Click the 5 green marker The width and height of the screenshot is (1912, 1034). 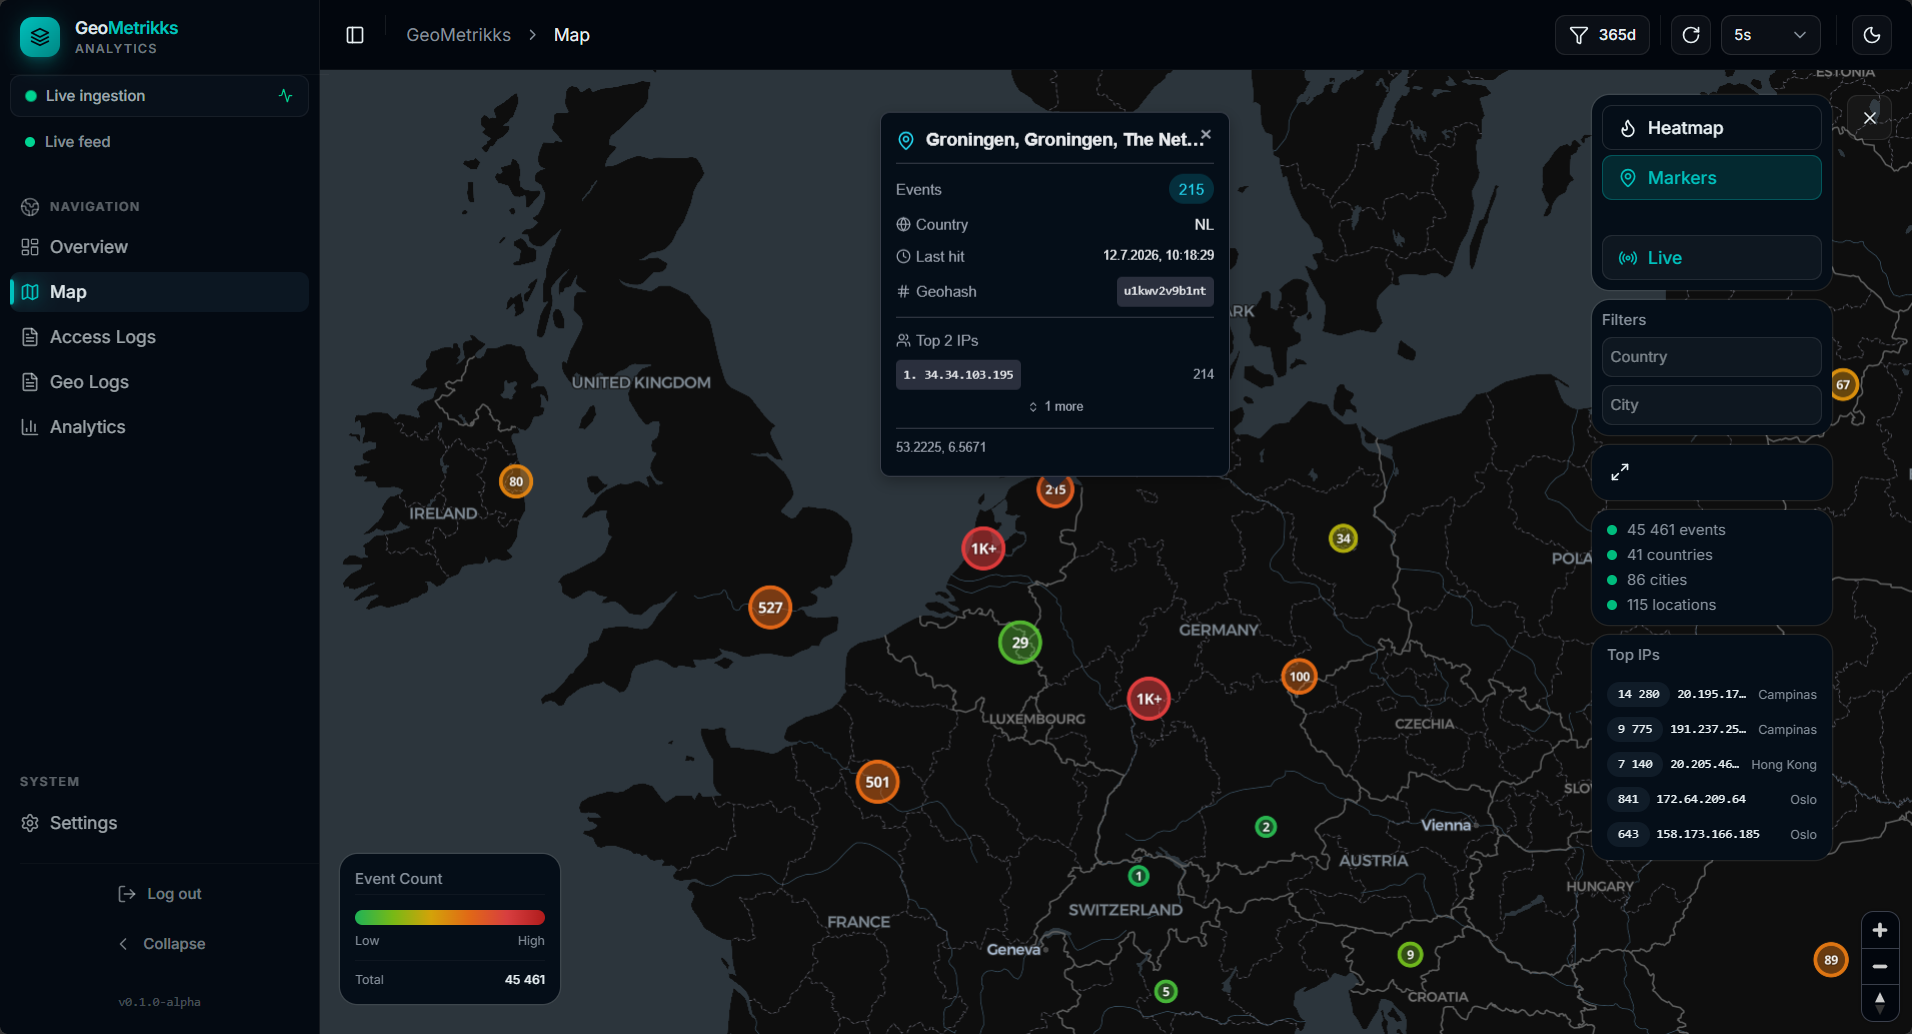pyautogui.click(x=1166, y=992)
